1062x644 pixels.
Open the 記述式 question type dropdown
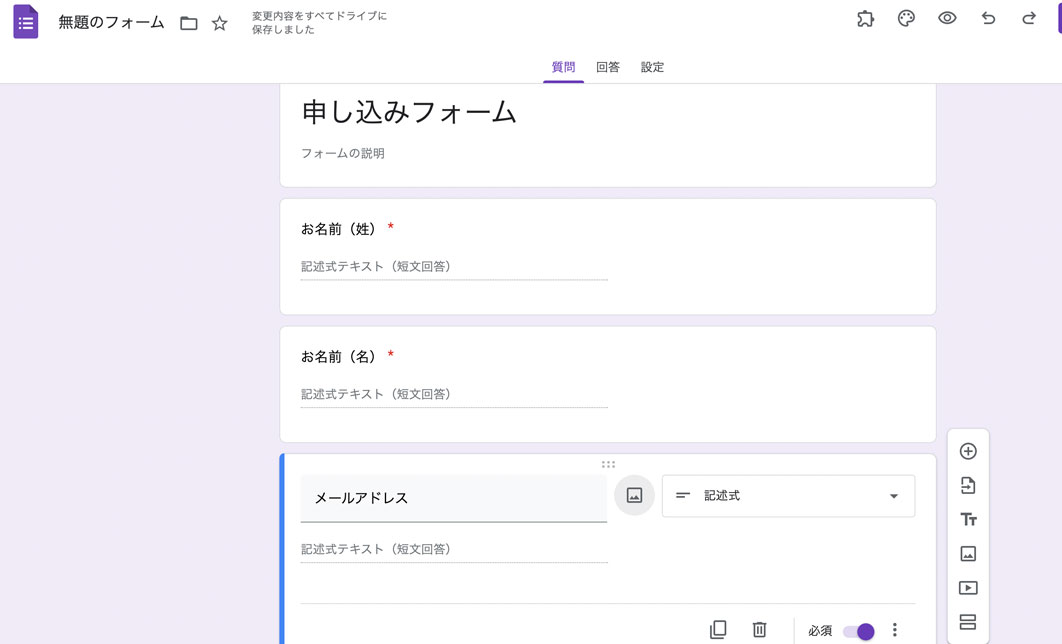pyautogui.click(x=788, y=496)
